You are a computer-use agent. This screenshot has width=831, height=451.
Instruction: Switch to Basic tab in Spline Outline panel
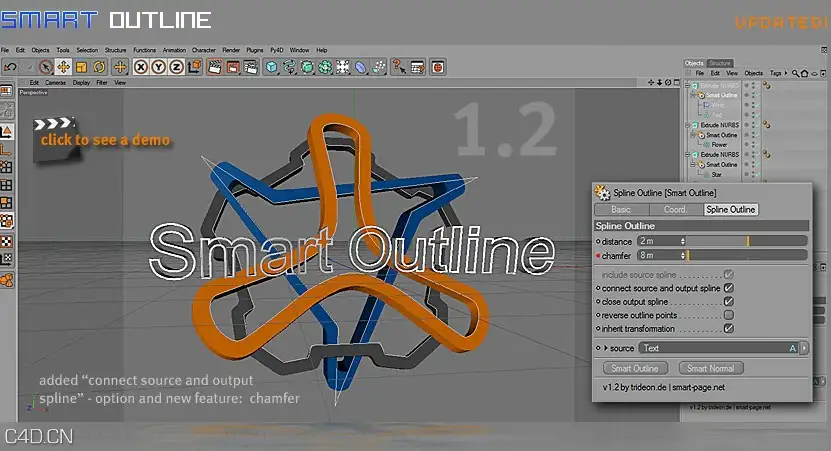tap(621, 209)
